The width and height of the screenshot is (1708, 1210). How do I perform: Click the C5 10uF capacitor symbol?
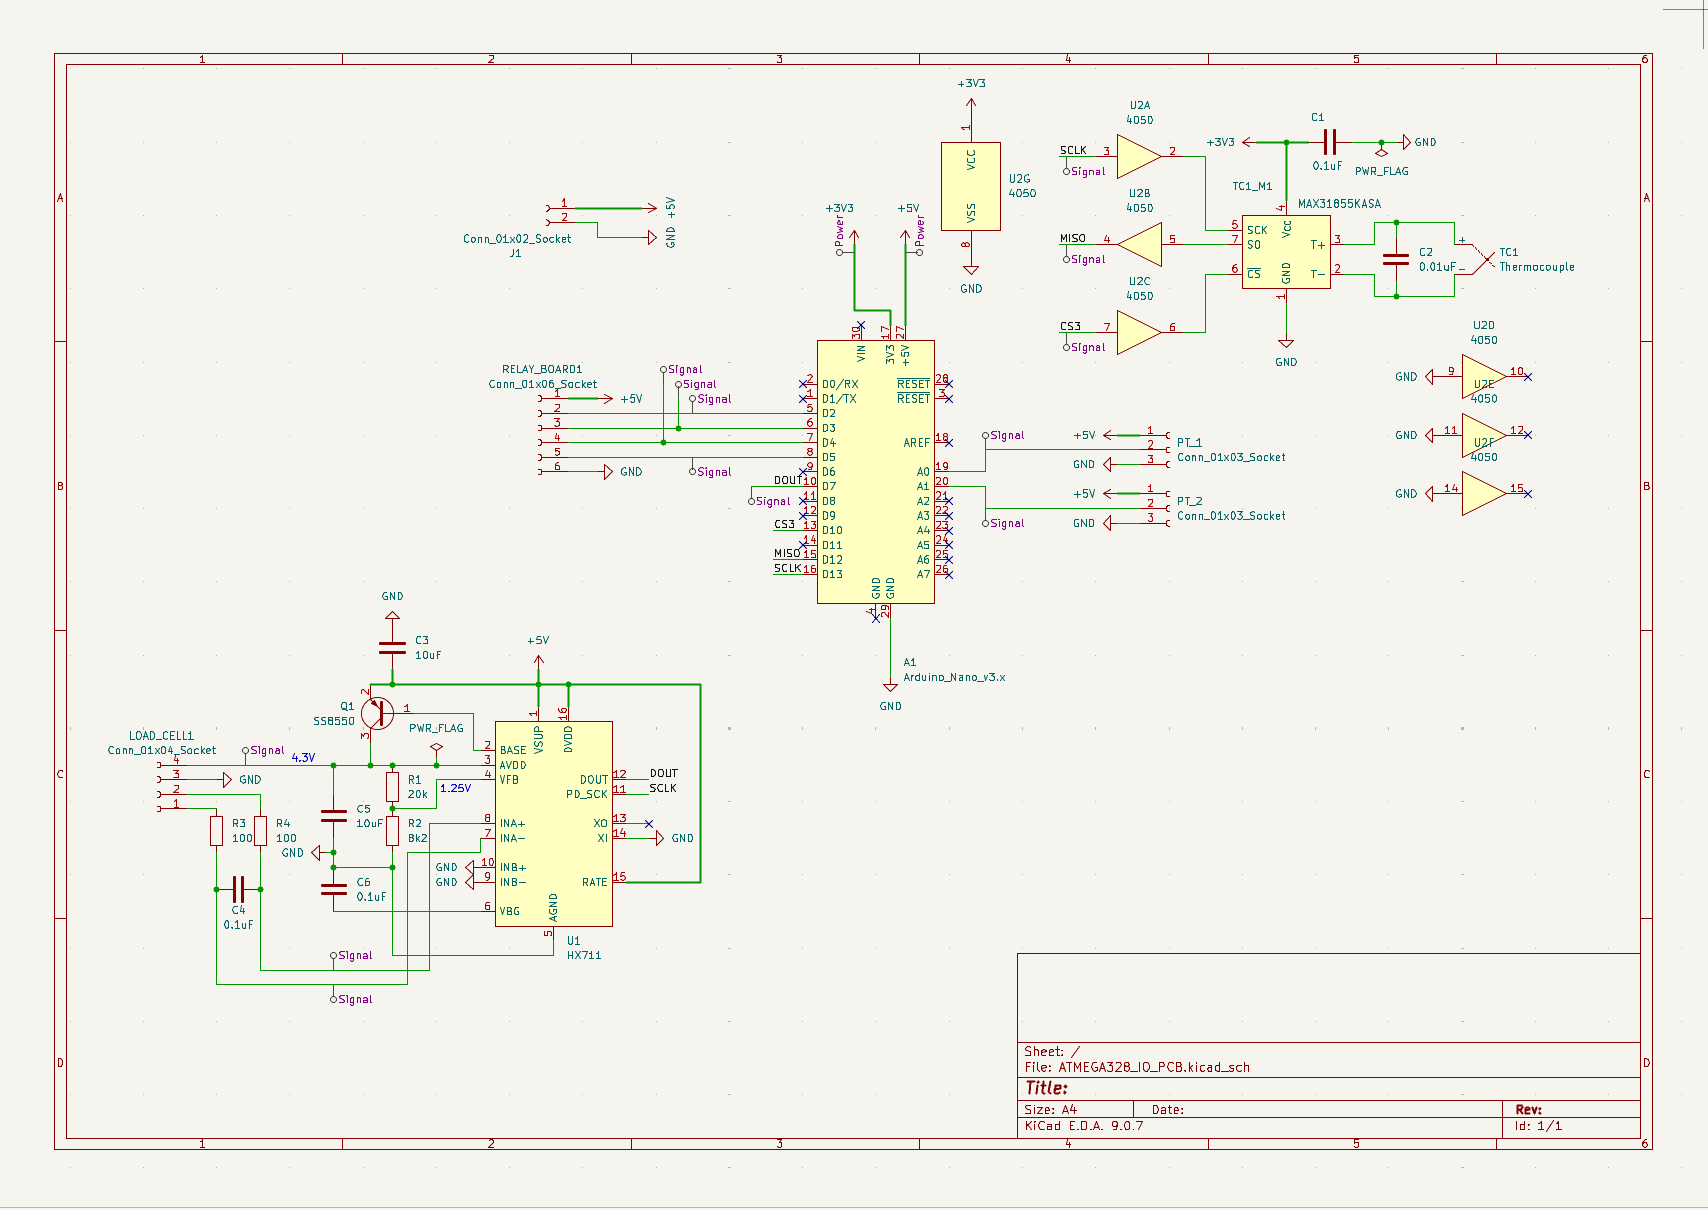(333, 816)
